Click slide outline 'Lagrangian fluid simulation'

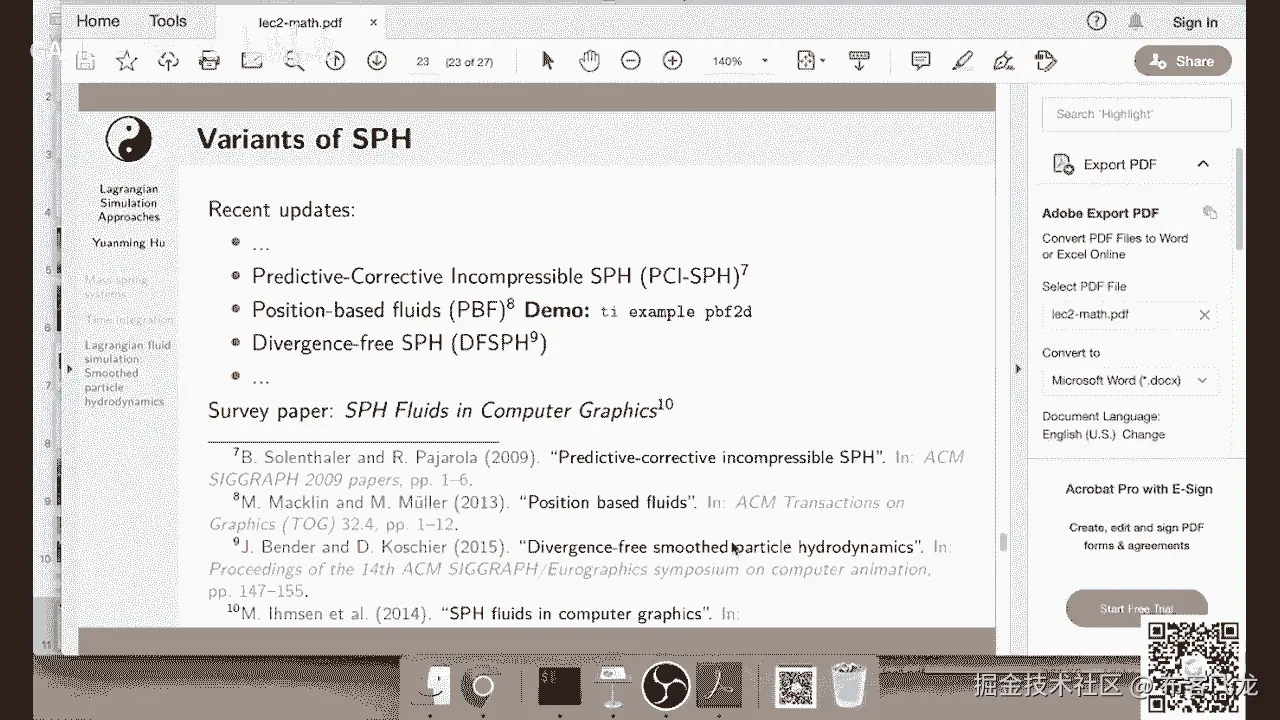pyautogui.click(x=127, y=352)
